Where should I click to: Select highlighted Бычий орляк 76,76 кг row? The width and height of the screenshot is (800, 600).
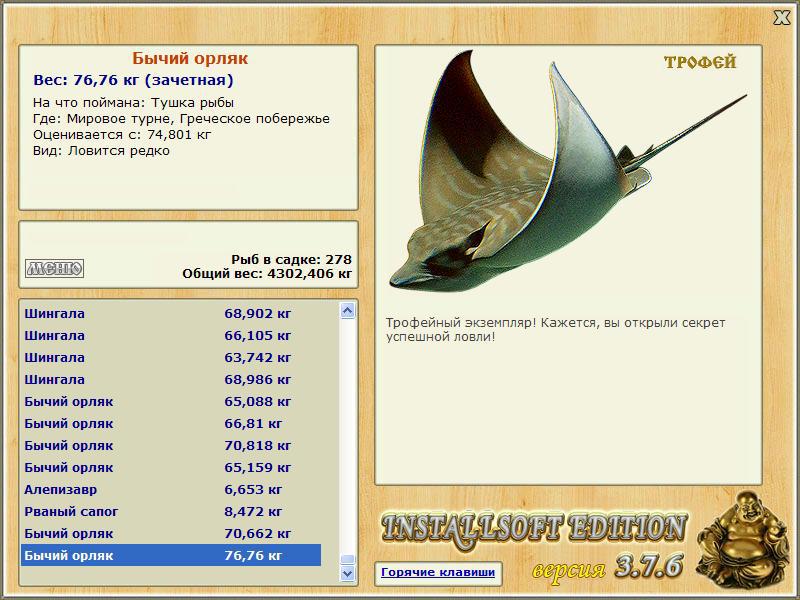coord(171,555)
